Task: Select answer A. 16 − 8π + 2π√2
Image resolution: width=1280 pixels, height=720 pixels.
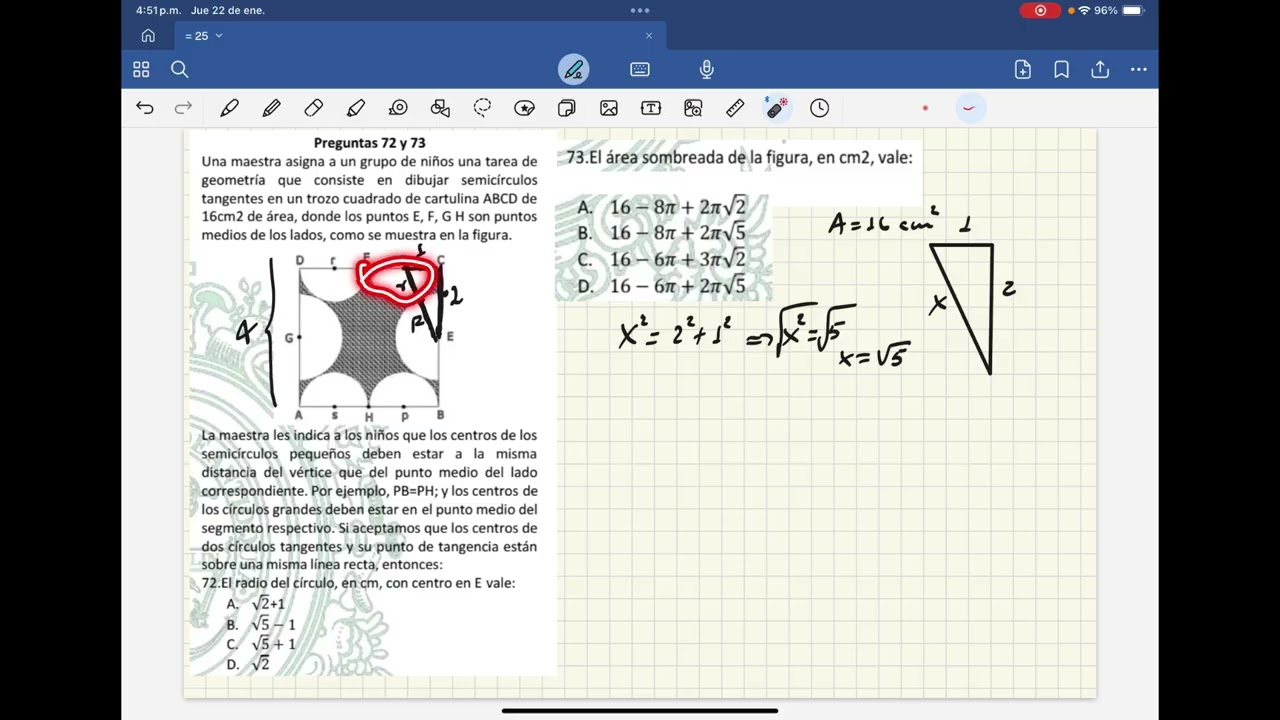Action: point(662,207)
